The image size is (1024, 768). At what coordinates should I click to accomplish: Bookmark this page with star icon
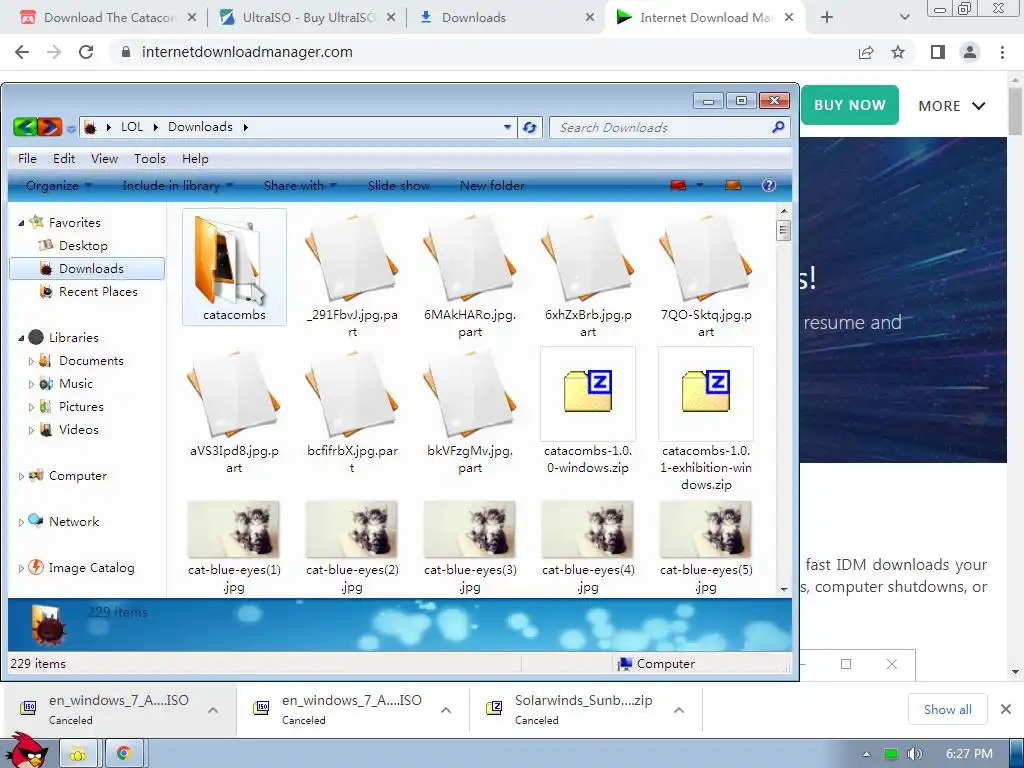coord(898,52)
